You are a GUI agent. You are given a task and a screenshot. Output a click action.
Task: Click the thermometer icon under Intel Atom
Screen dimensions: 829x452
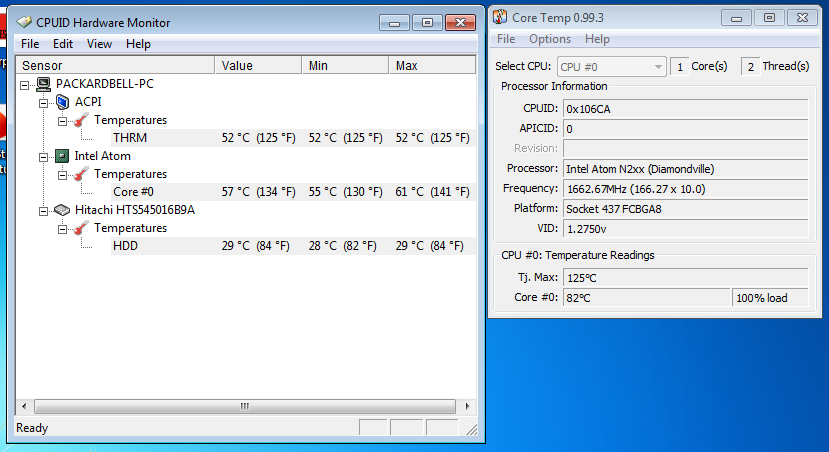click(x=81, y=174)
